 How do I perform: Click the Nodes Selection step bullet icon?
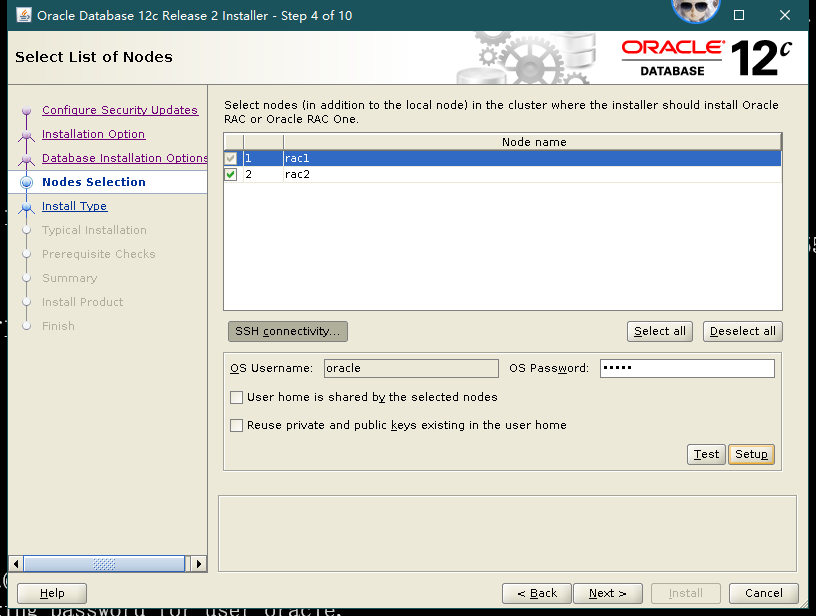pos(27,182)
